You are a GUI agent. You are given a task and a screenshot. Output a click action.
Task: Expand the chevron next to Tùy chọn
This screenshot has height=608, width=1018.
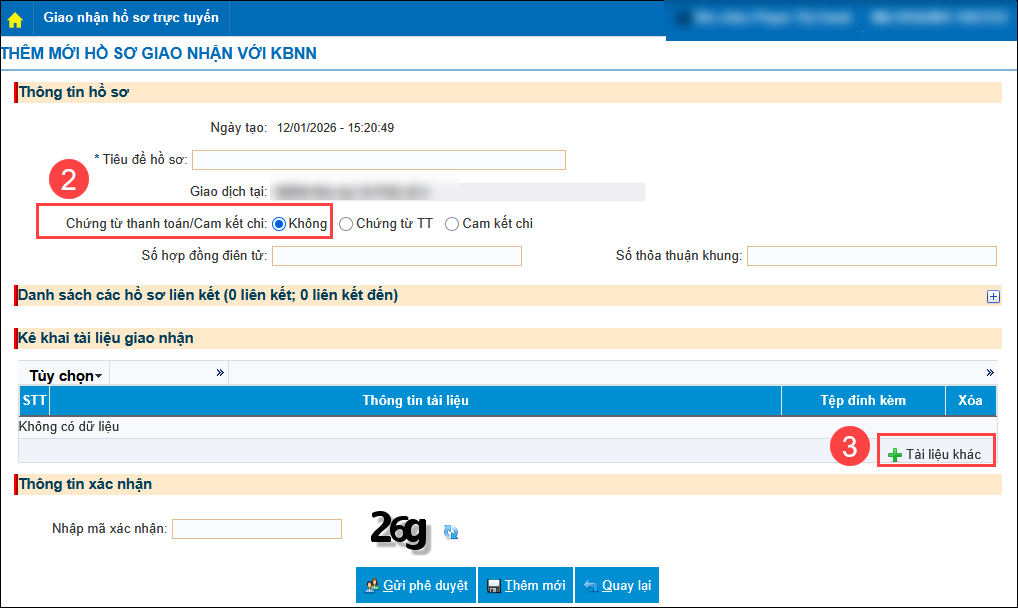coord(220,372)
